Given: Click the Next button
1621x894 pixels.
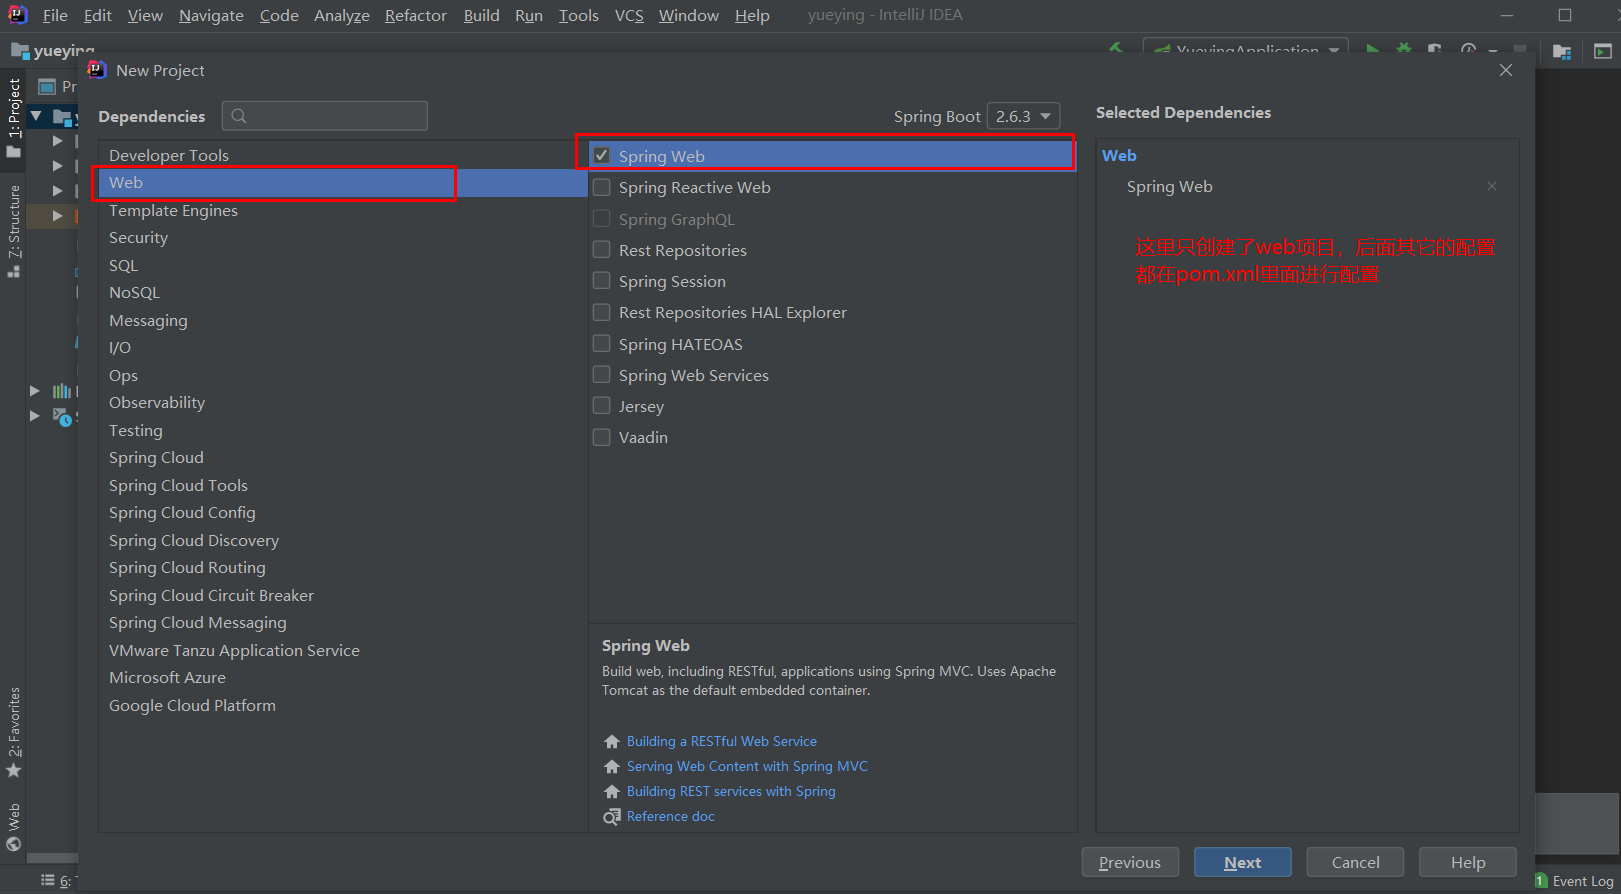Looking at the screenshot, I should pos(1243,862).
